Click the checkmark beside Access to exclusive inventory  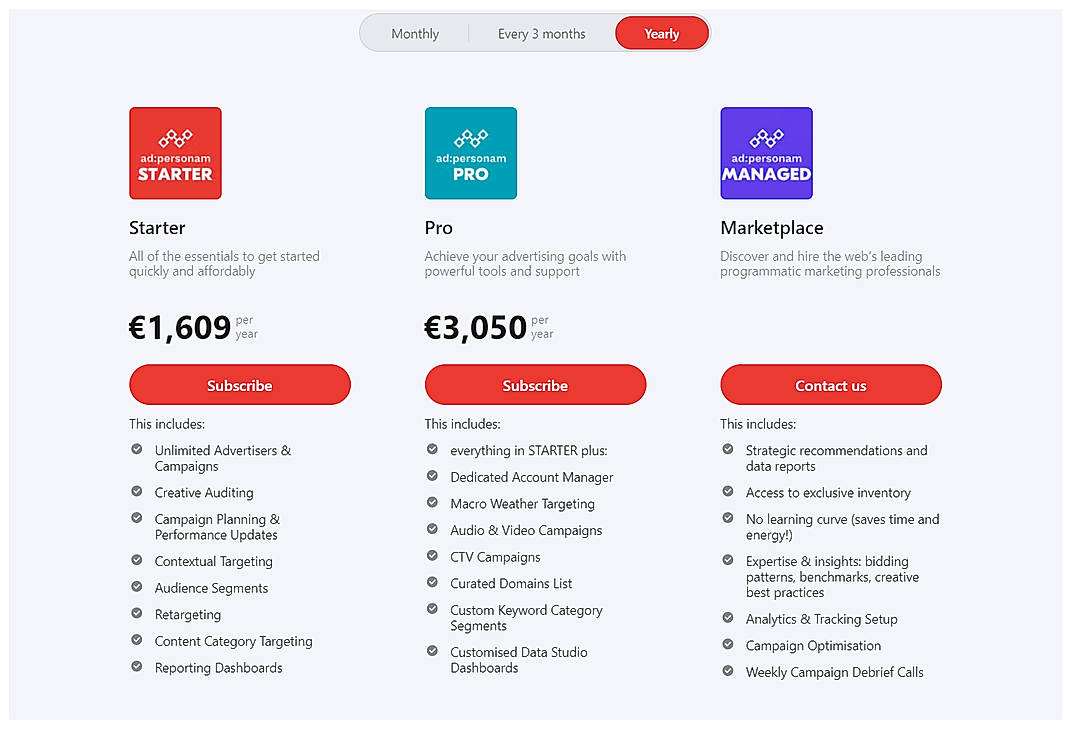point(728,492)
